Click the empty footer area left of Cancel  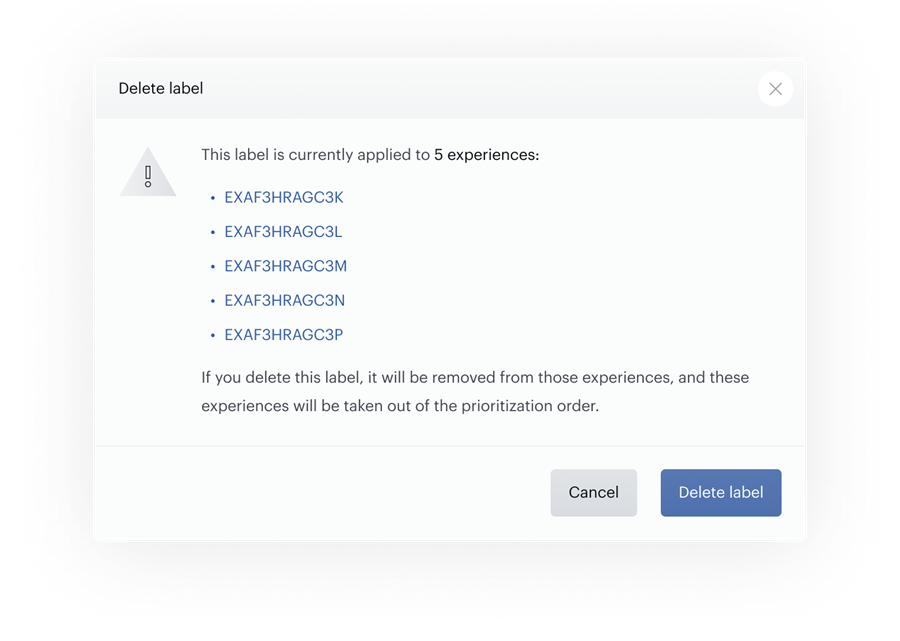323,492
